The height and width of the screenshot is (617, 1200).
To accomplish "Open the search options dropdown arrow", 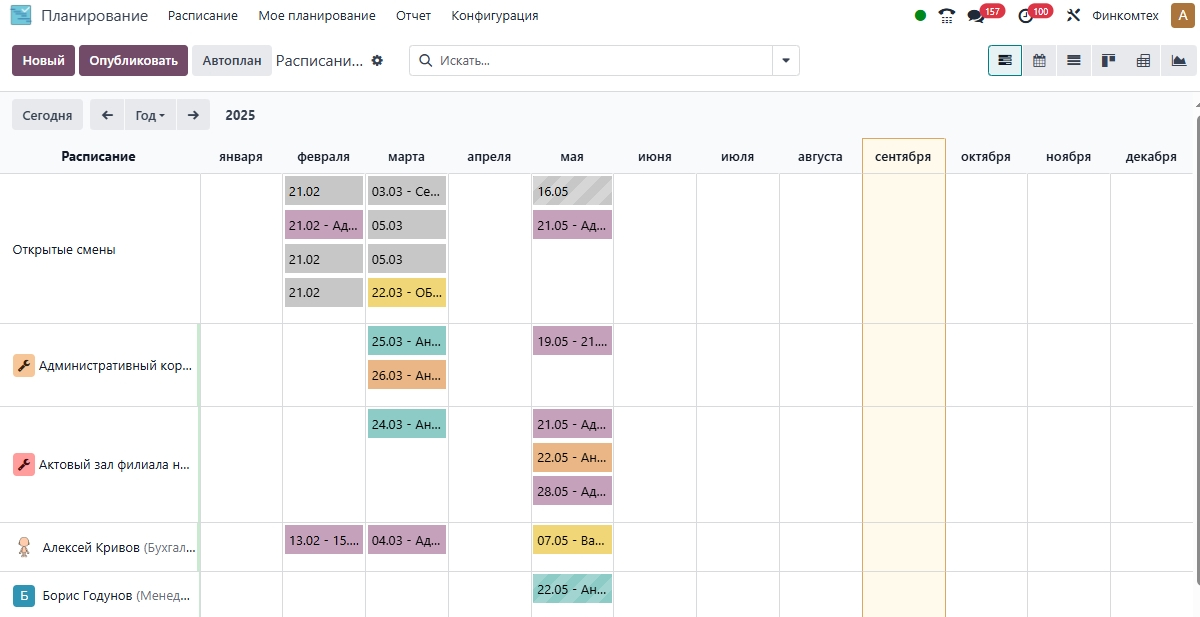I will 786,61.
